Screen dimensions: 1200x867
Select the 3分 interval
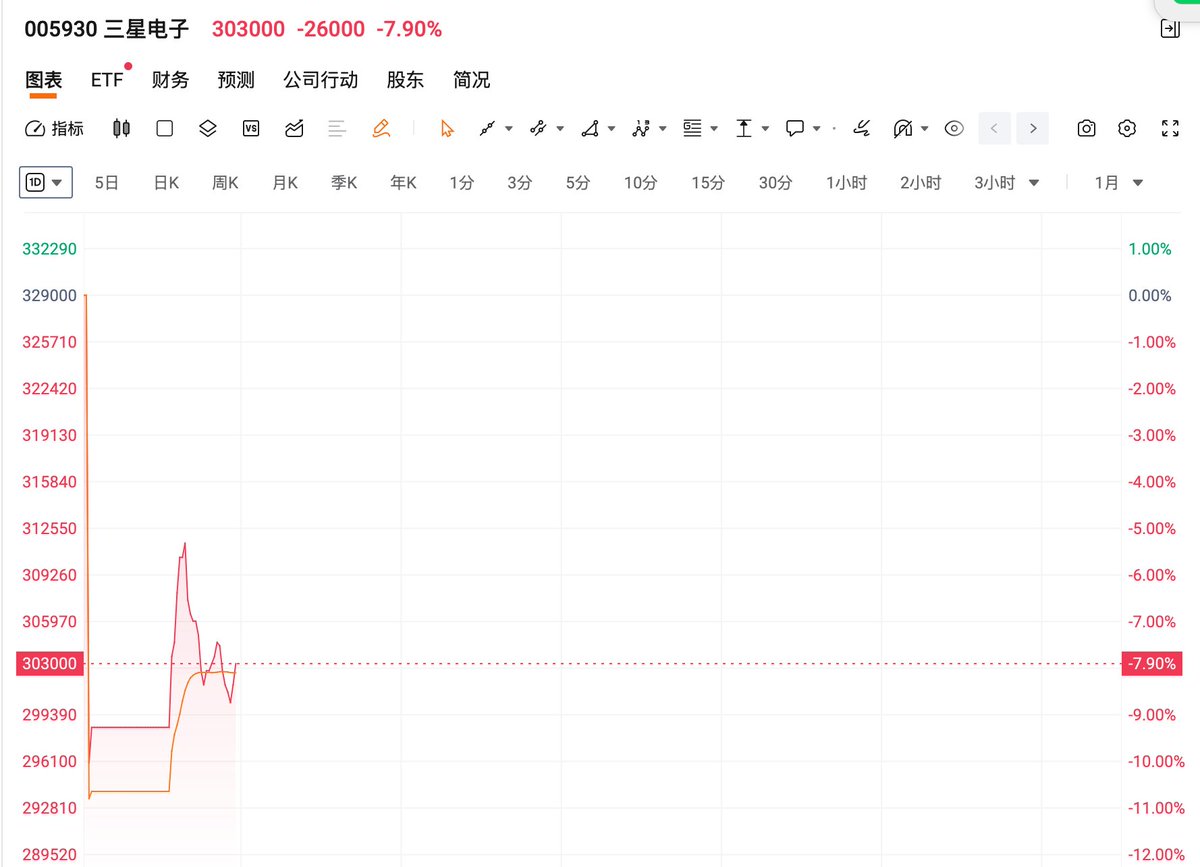click(519, 183)
